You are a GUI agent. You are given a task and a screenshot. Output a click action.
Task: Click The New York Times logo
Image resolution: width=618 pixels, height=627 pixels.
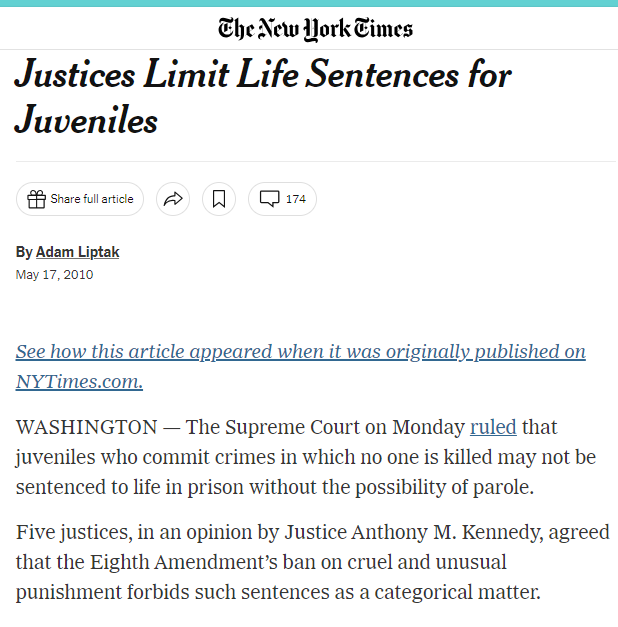(x=315, y=27)
